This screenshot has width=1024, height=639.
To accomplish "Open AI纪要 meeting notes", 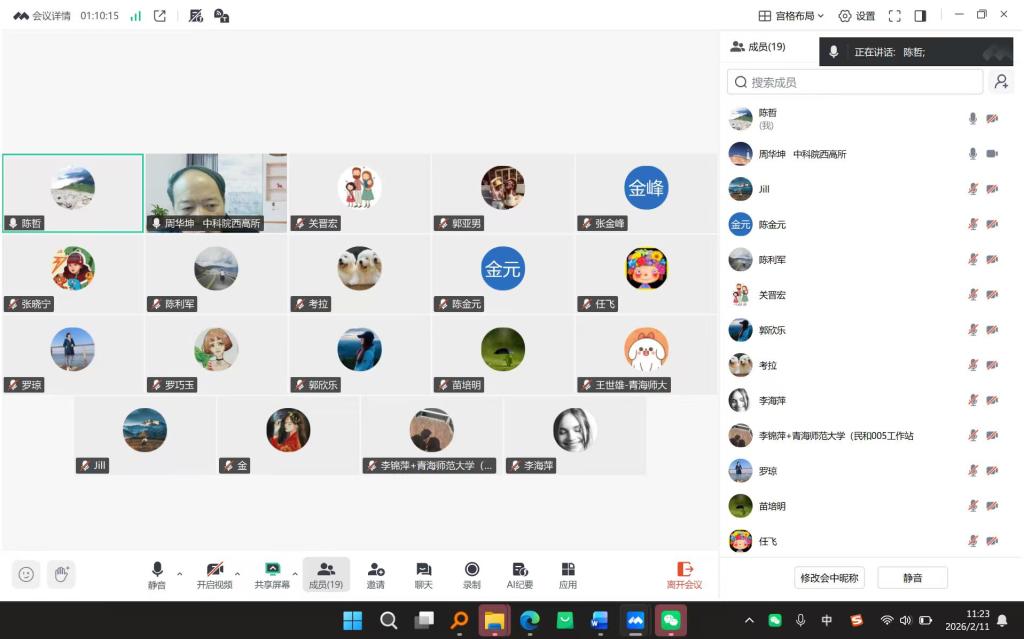I will point(520,574).
